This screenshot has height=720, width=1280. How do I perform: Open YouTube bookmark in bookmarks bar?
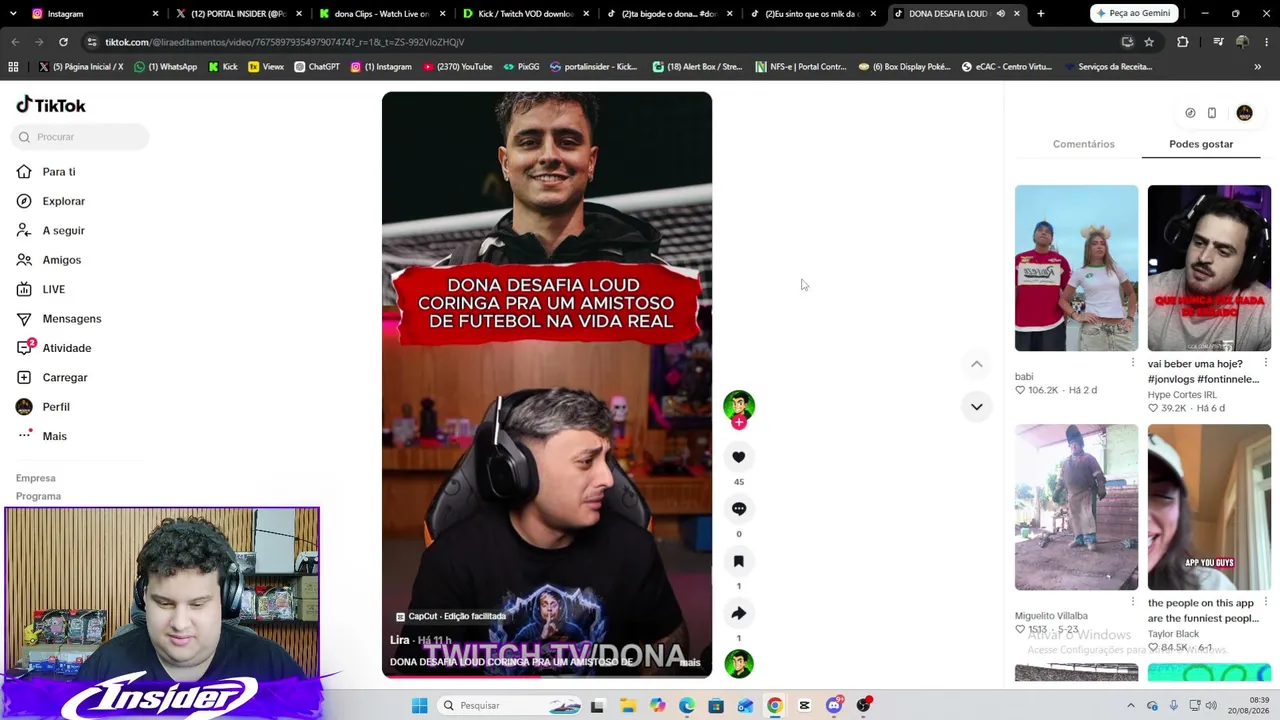point(457,67)
